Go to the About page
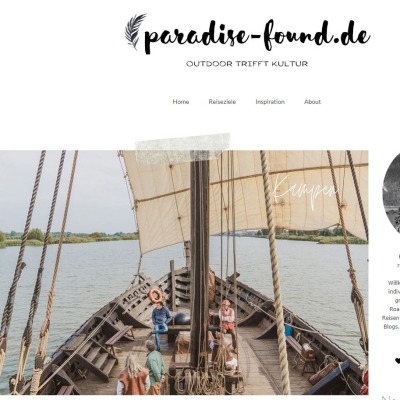The image size is (400, 400). coord(312,102)
